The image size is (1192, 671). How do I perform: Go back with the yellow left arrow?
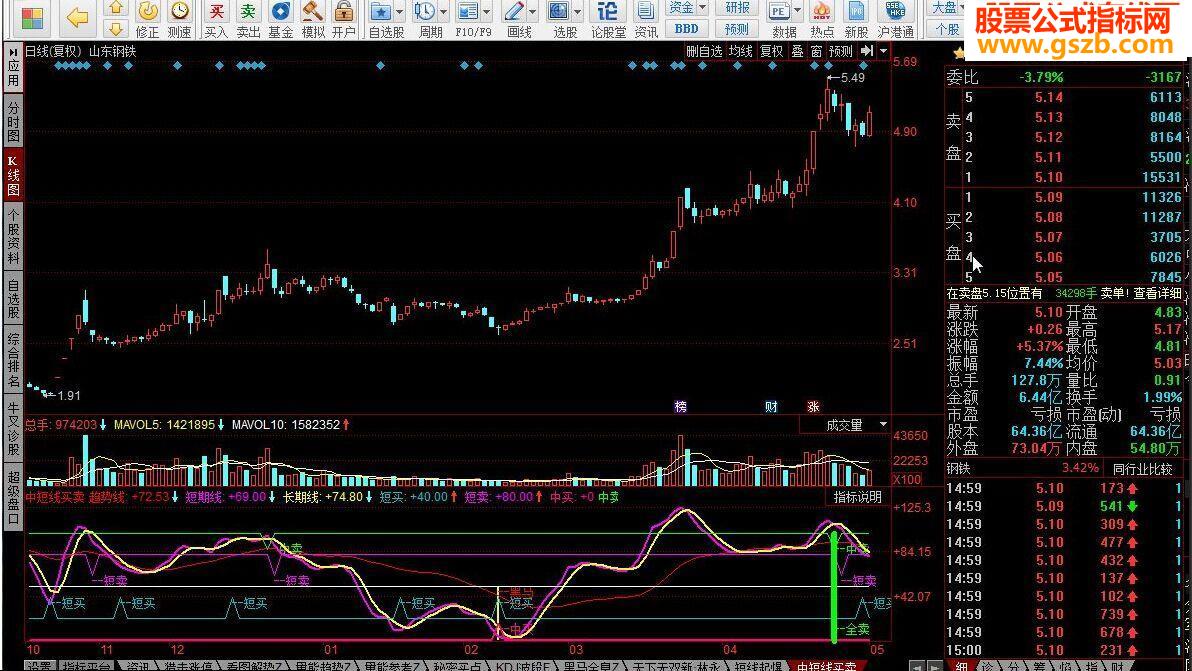(78, 17)
